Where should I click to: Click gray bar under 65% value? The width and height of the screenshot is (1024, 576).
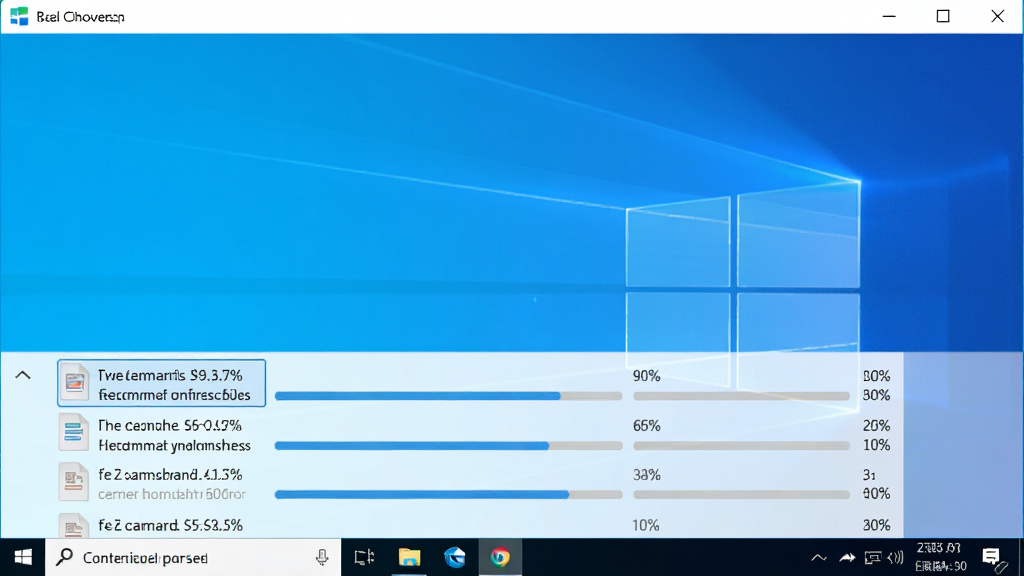[741, 445]
